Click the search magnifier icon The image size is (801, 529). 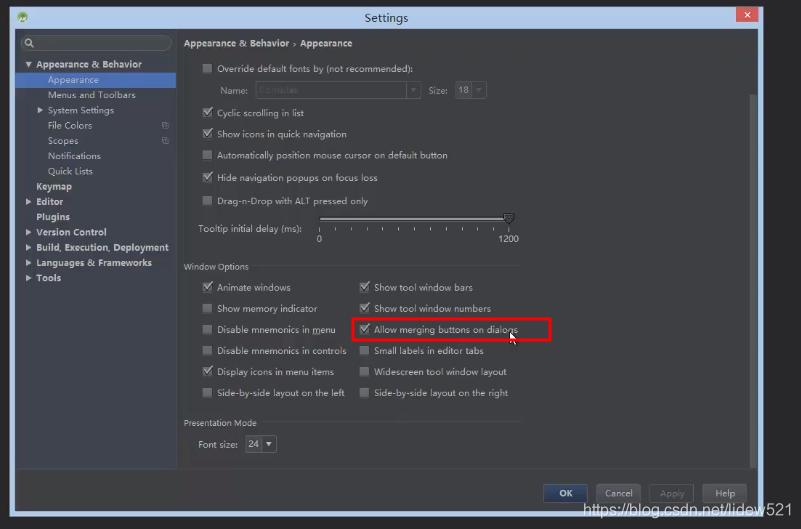29,43
